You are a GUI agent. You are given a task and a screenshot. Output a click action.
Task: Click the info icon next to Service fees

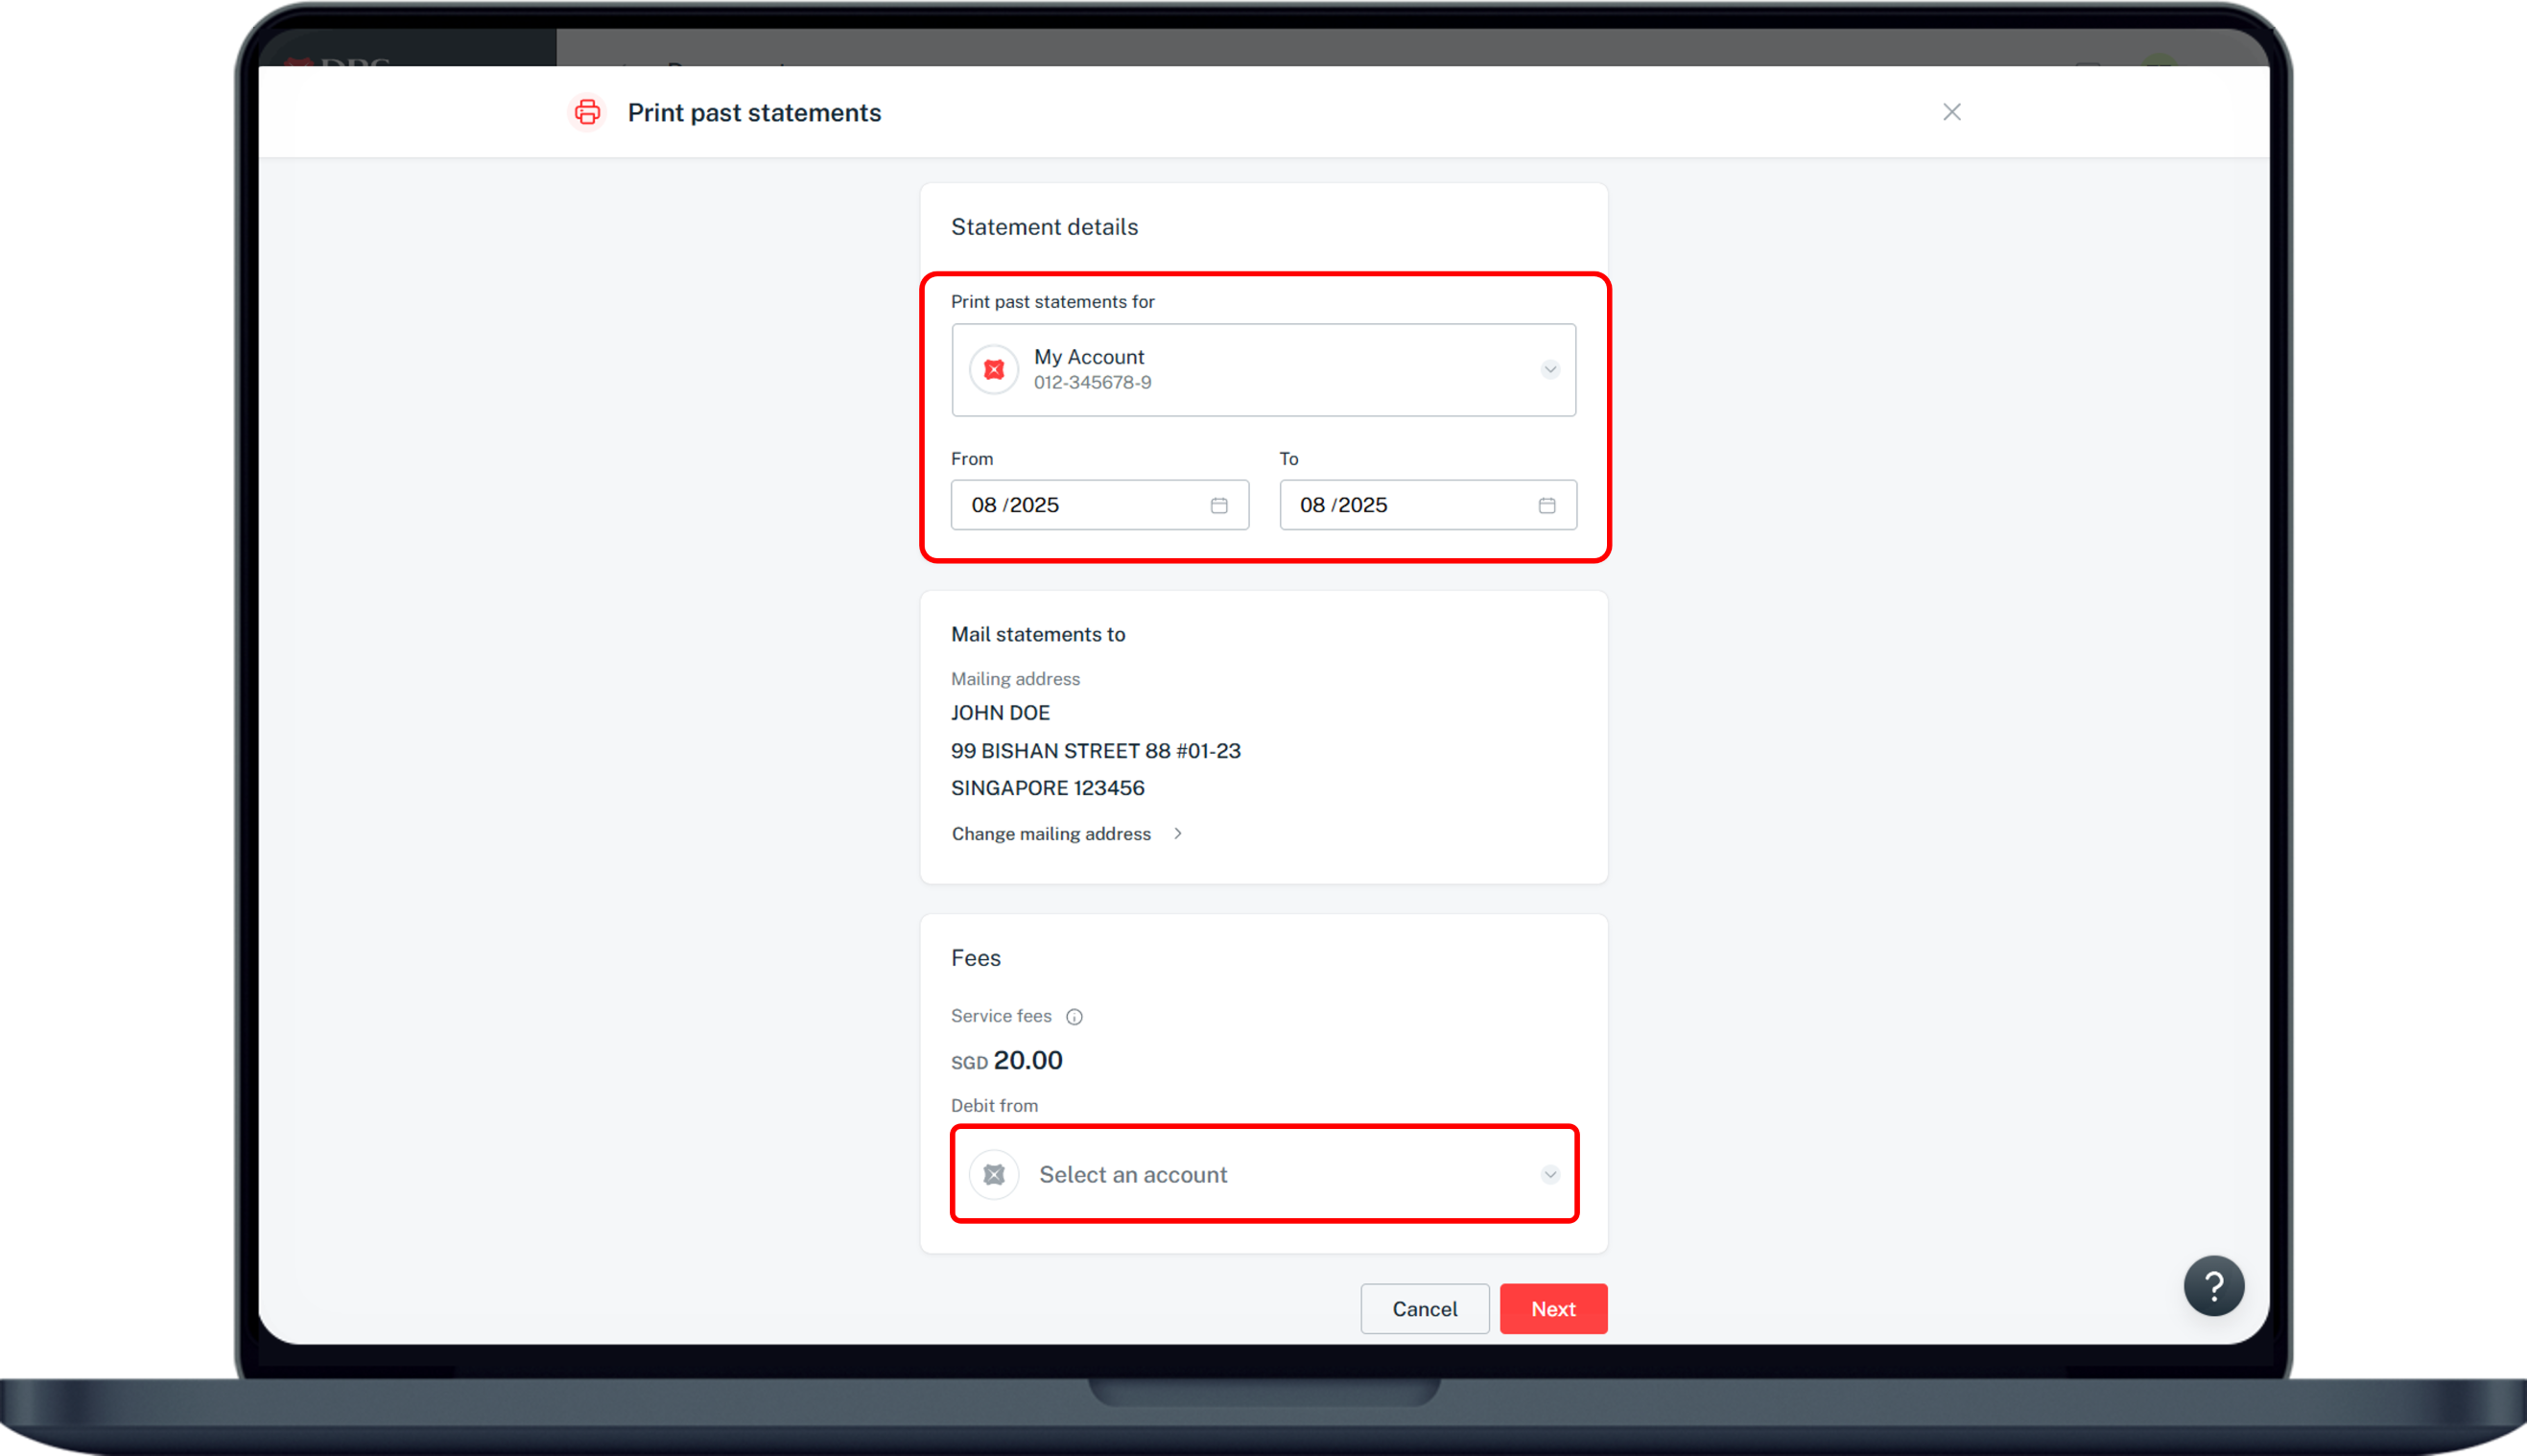click(1075, 1016)
